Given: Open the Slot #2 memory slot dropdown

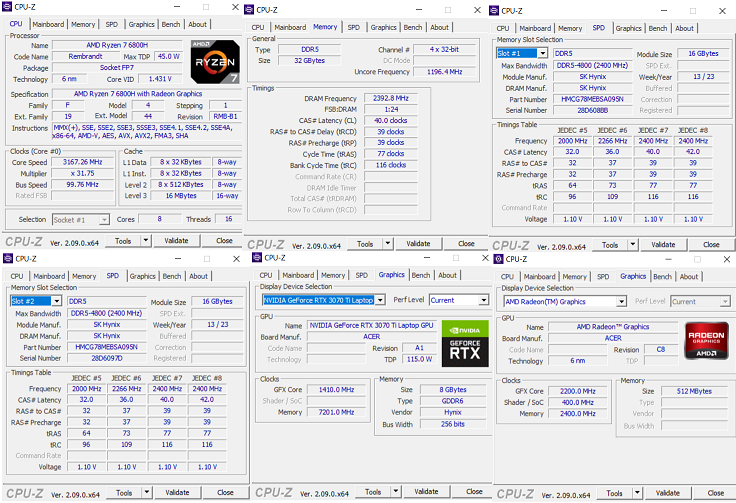Looking at the screenshot, I should tap(56, 301).
